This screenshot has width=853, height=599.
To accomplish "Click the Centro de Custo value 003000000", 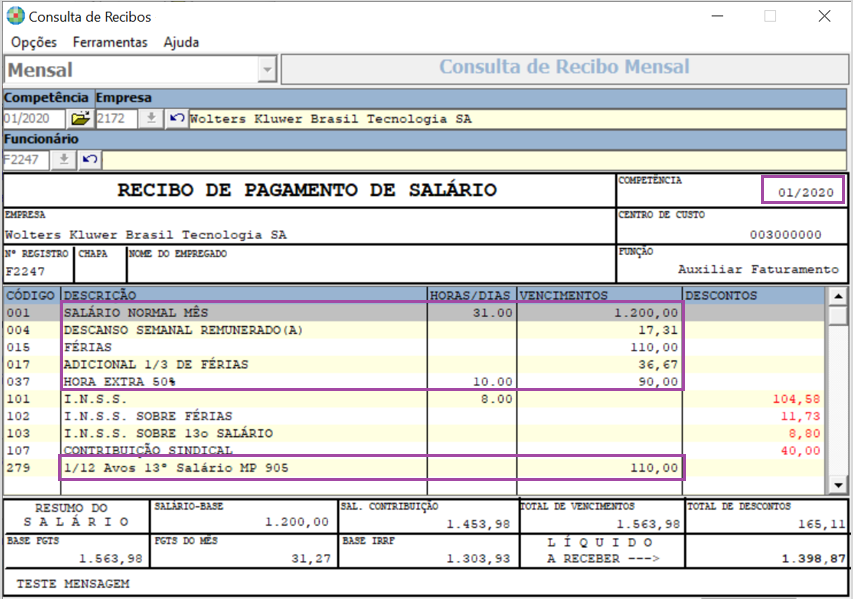I will (786, 234).
